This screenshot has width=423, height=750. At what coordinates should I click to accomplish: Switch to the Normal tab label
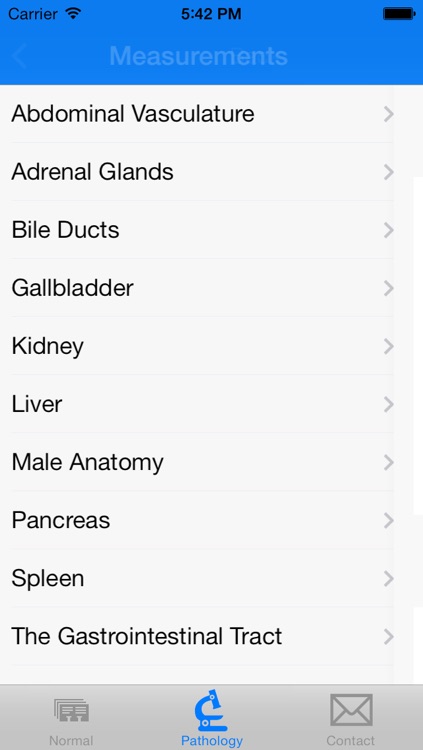[71, 741]
